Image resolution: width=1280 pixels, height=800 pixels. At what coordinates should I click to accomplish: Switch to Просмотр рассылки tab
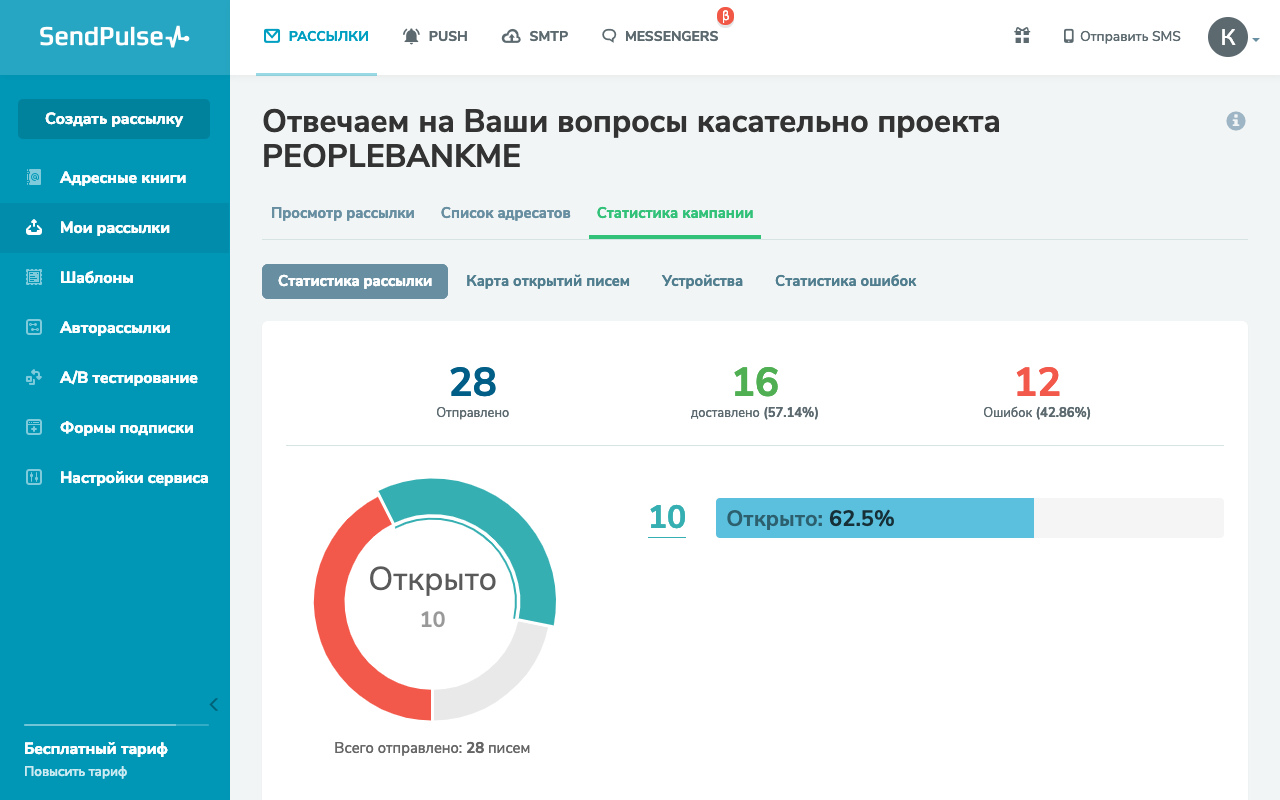point(342,213)
